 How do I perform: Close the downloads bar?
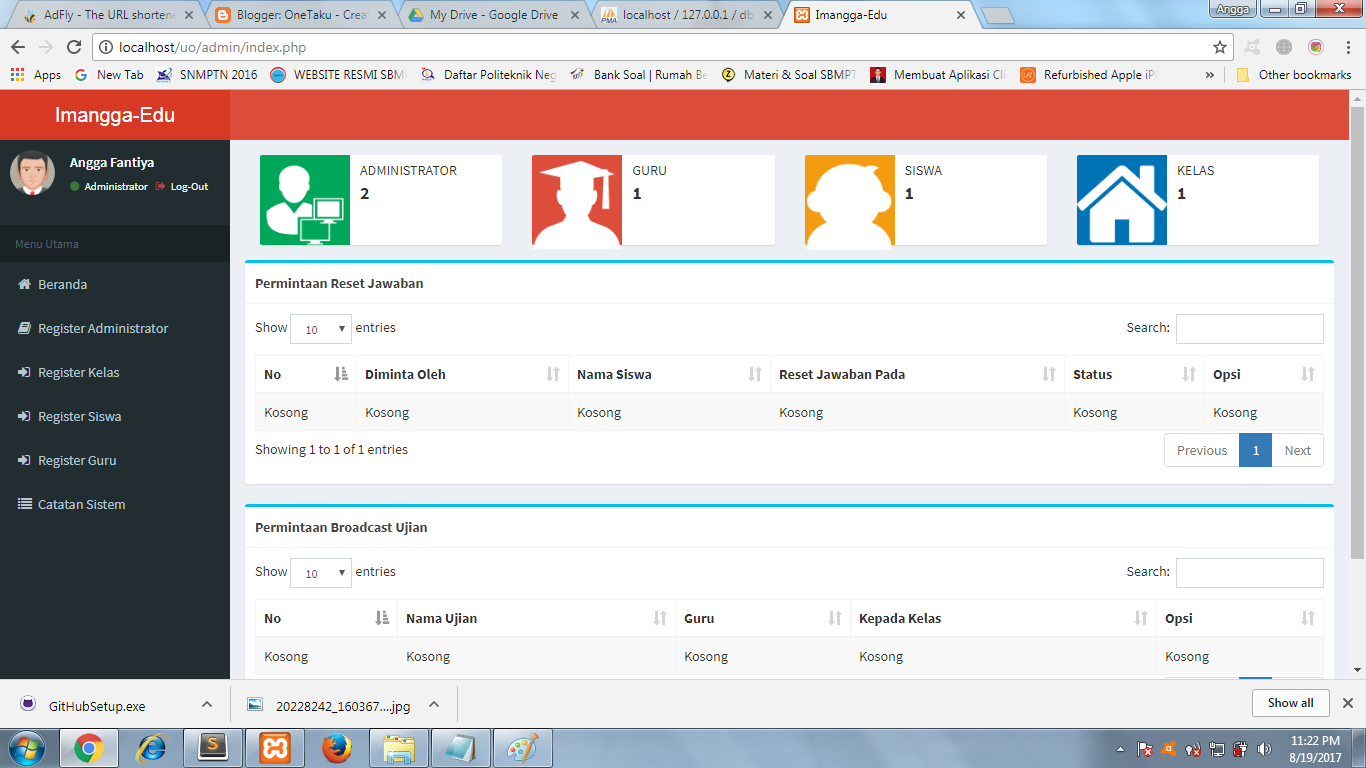click(1347, 703)
